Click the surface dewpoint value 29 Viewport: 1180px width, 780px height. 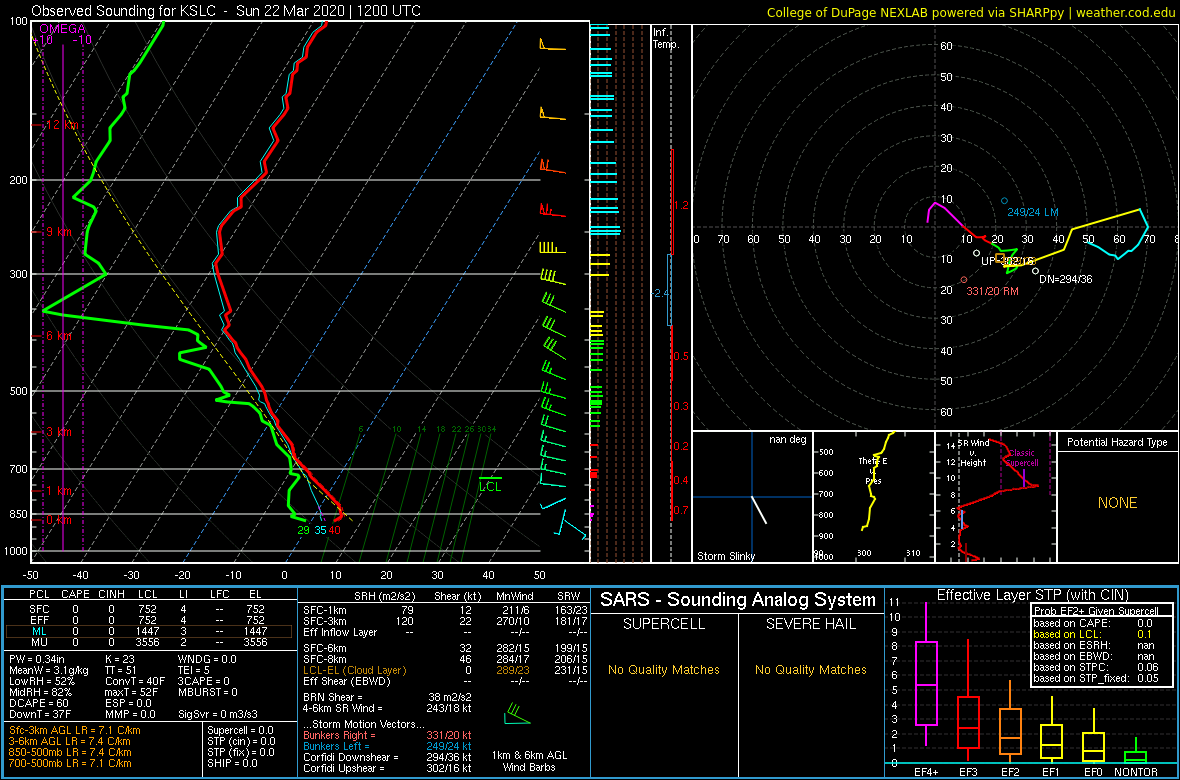[x=304, y=530]
